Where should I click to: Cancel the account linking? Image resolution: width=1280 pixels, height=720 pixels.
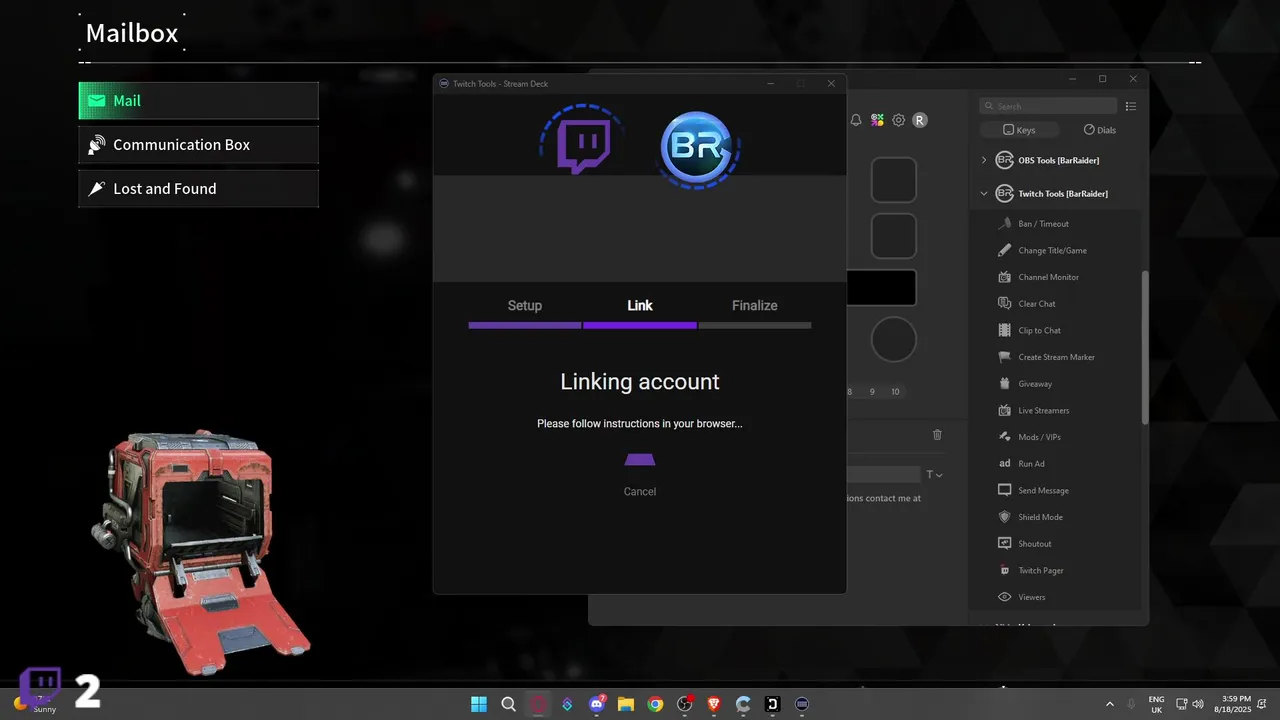pos(640,491)
